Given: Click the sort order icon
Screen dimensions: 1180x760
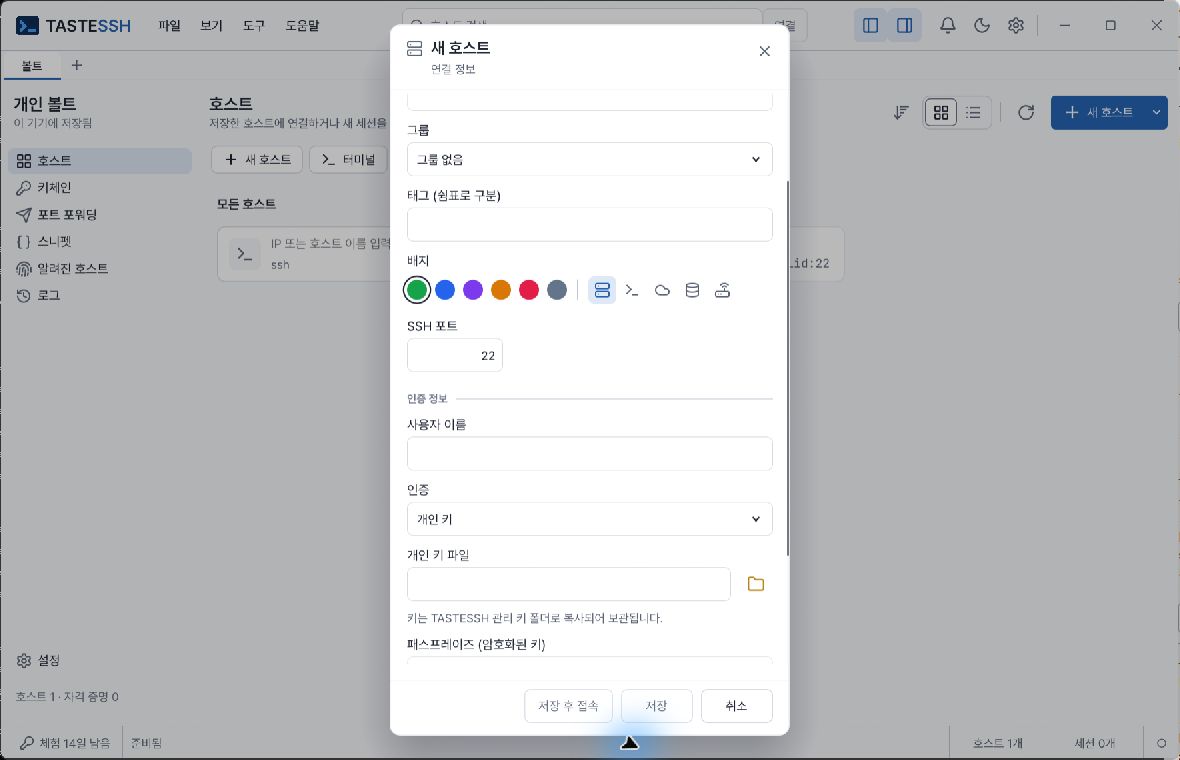Looking at the screenshot, I should [x=901, y=113].
